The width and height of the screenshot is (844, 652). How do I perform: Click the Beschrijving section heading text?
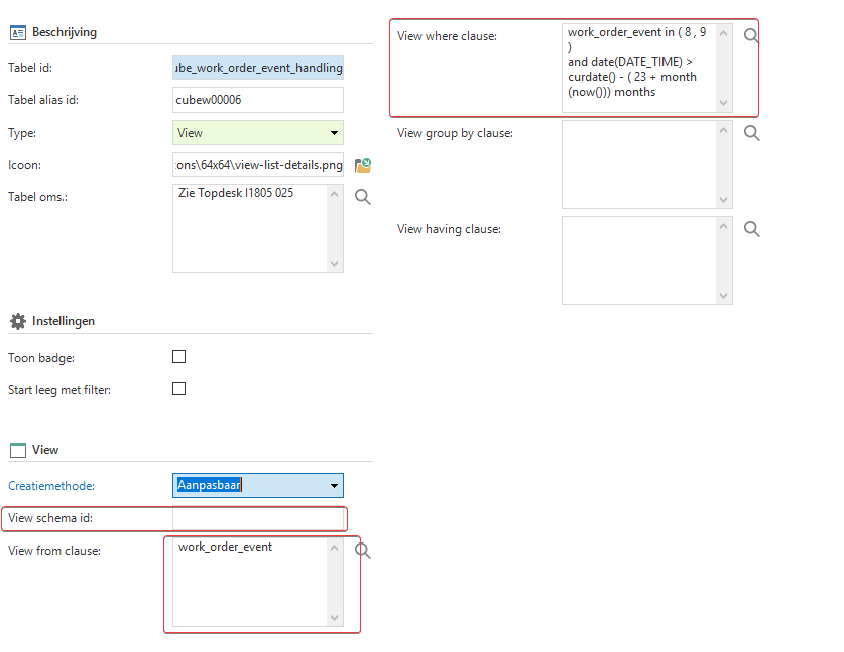(x=65, y=32)
